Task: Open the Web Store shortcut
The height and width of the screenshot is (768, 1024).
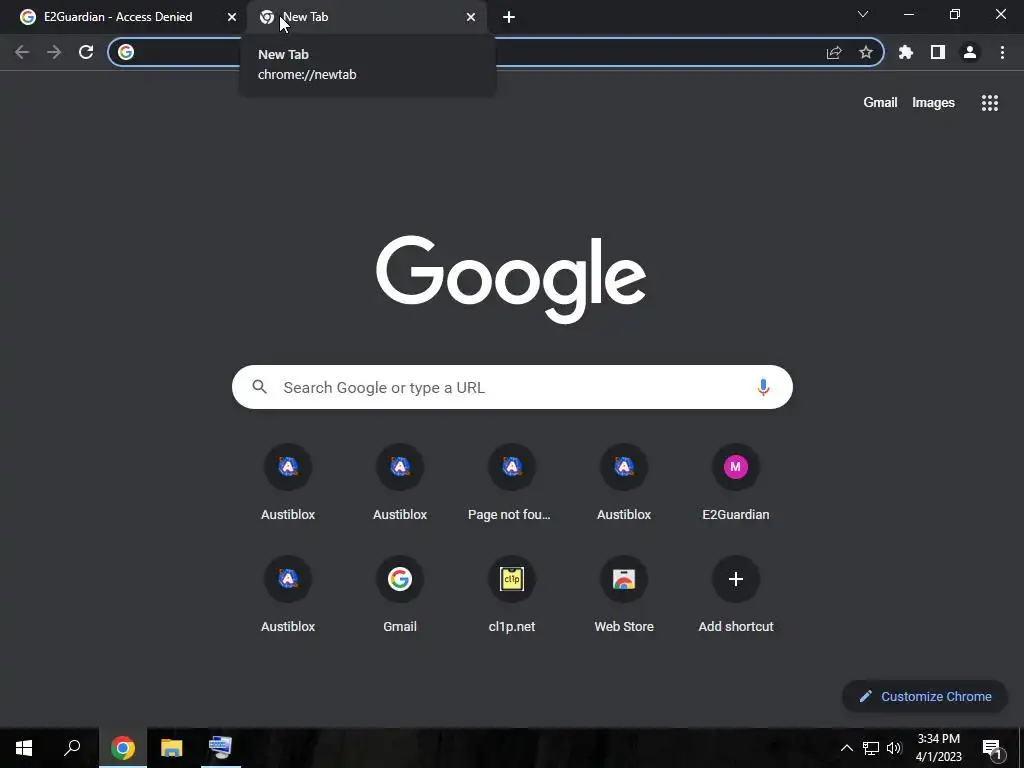Action: click(624, 595)
